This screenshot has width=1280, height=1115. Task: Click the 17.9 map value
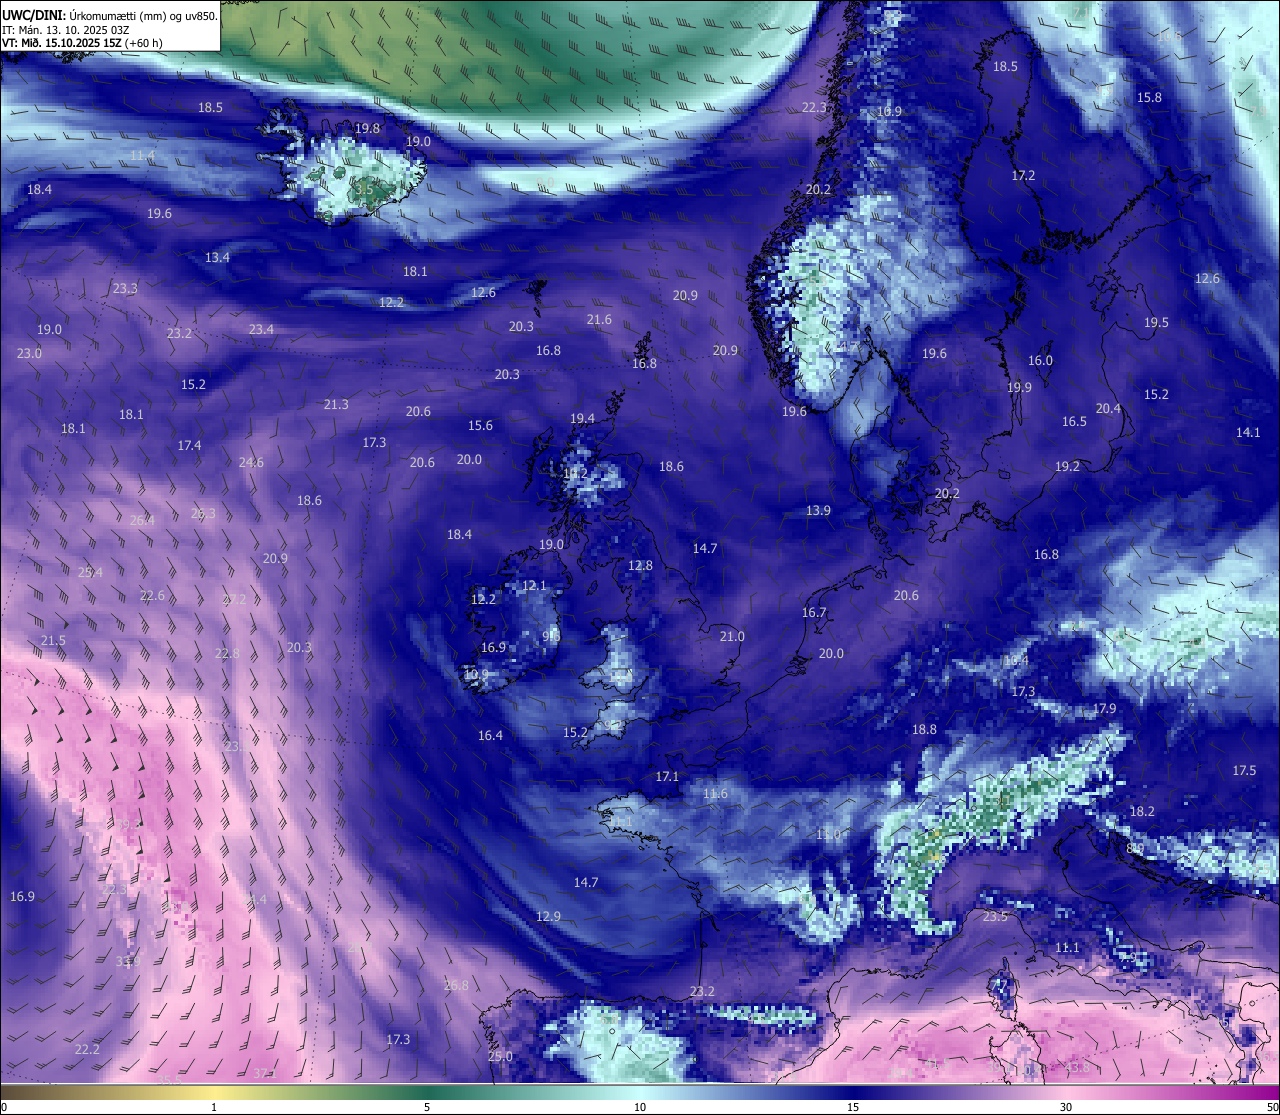pos(1104,709)
